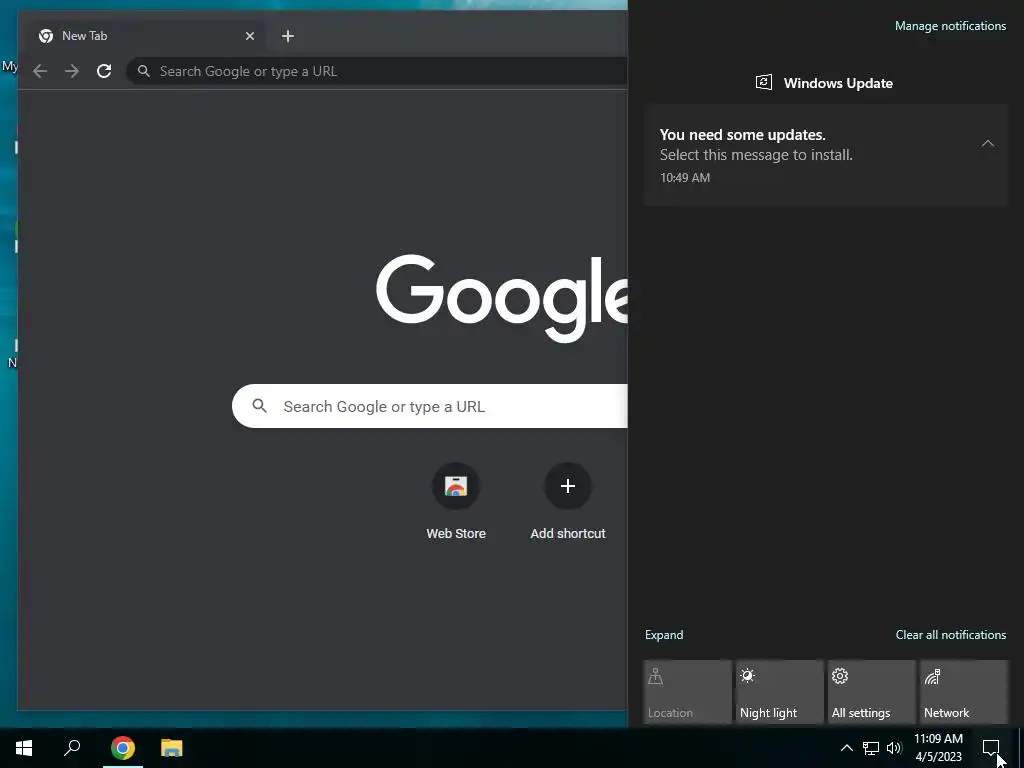
Task: Toggle Night light quick action
Action: tap(780, 692)
